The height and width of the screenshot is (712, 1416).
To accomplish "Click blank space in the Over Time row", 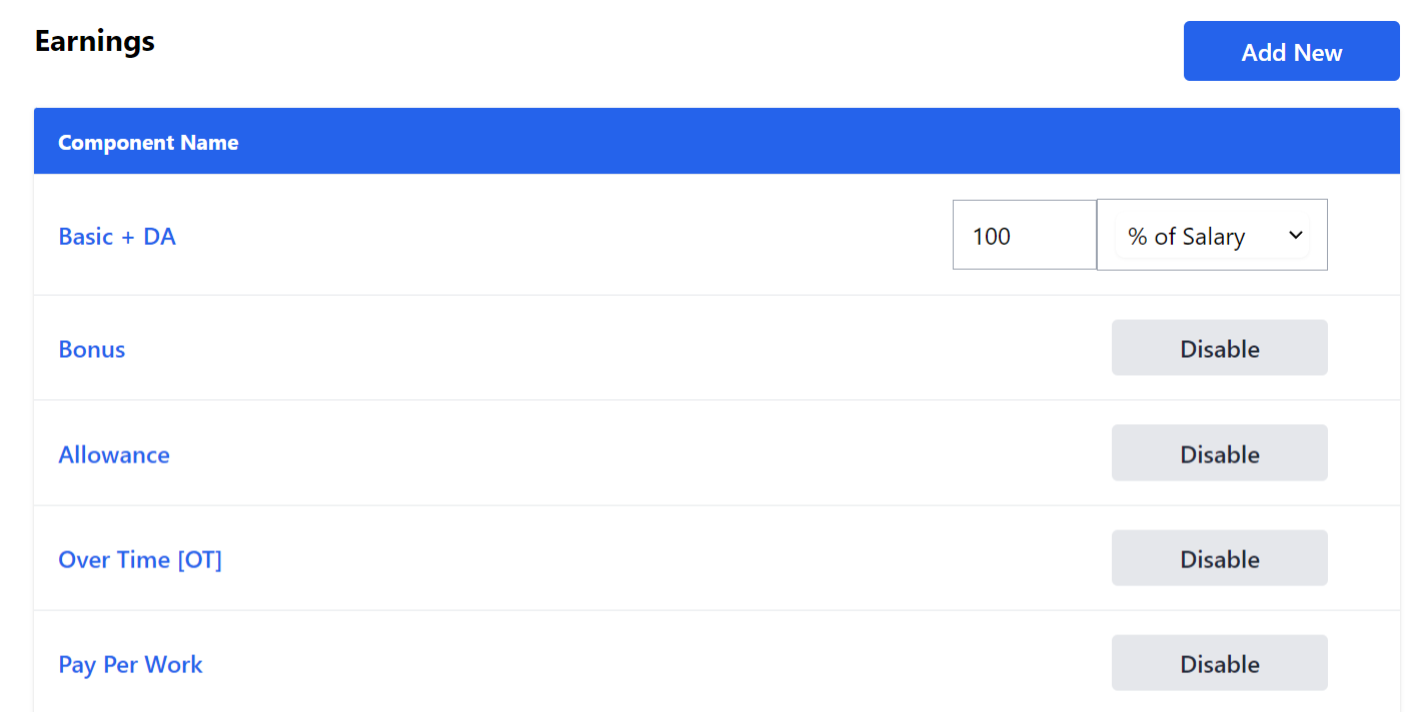I will tap(600, 560).
